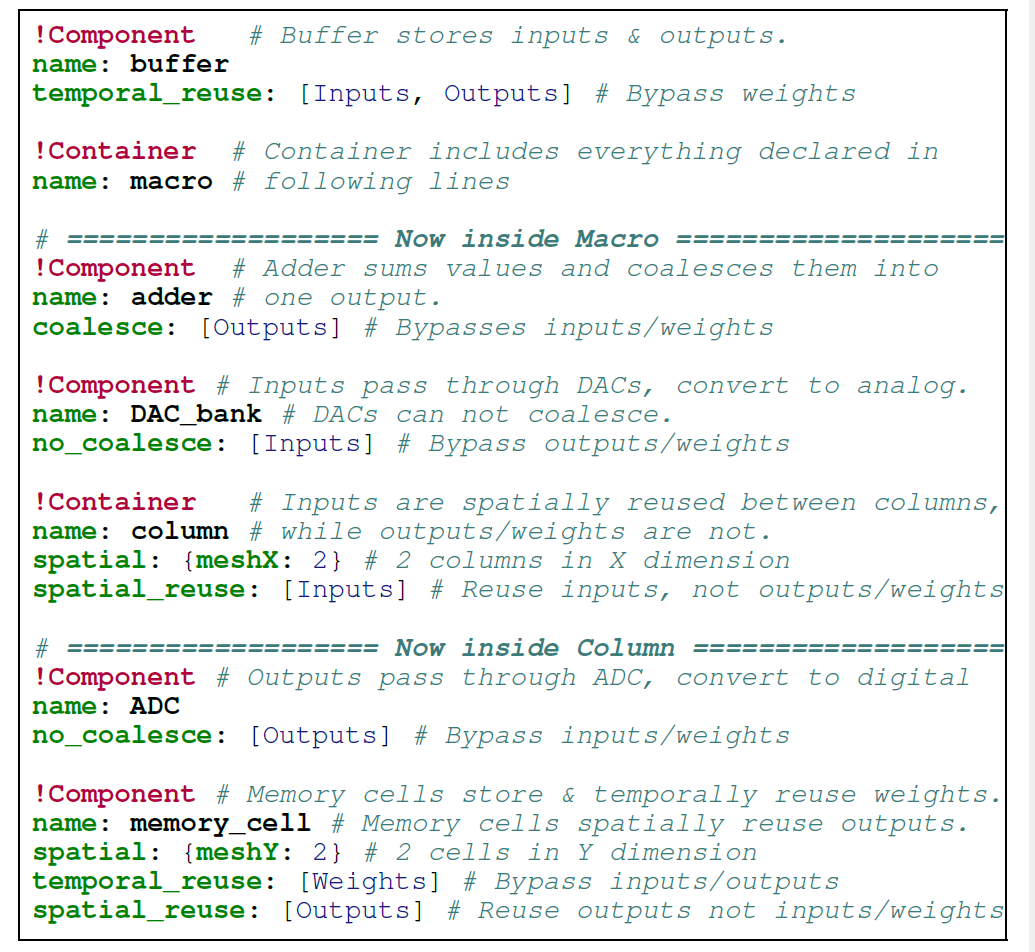The width and height of the screenshot is (1035, 952).
Task: Click the '!Container' tag above 'name: column'
Action: coord(114,502)
